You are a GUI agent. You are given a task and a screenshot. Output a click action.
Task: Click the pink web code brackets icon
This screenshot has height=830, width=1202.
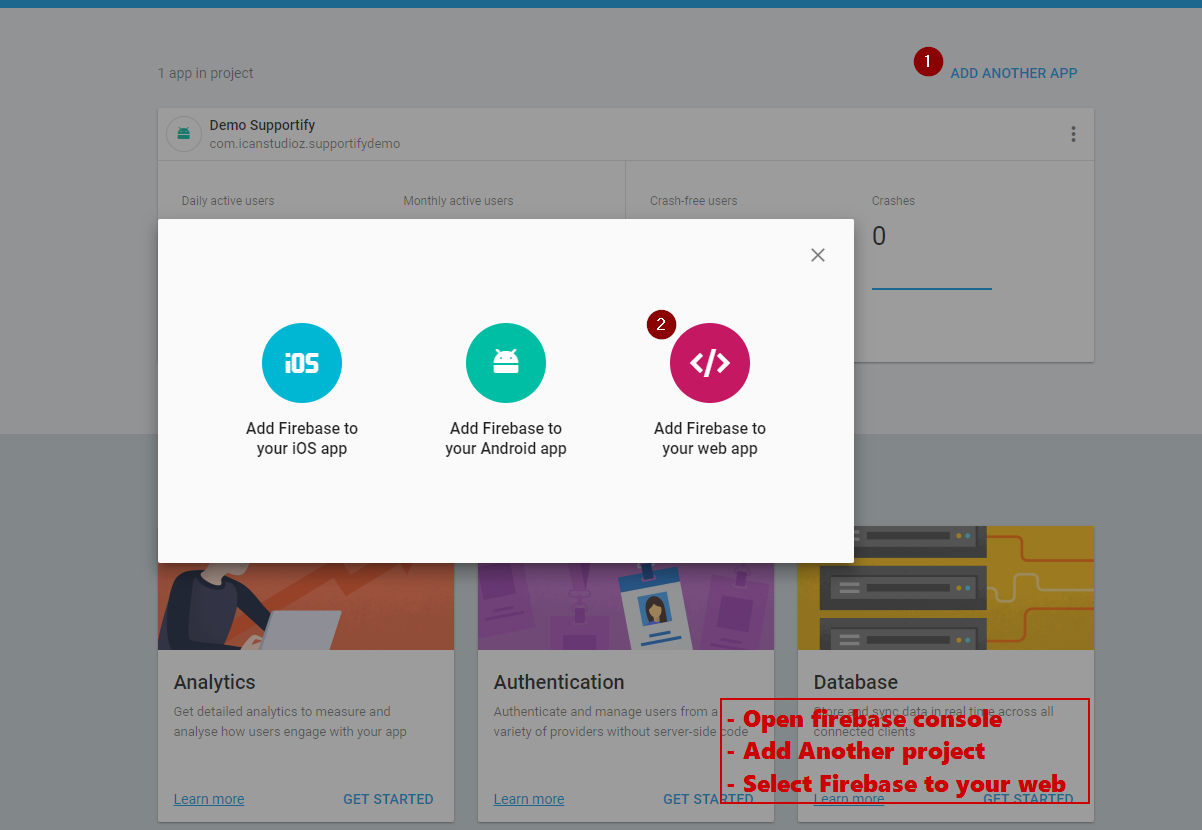tap(710, 363)
